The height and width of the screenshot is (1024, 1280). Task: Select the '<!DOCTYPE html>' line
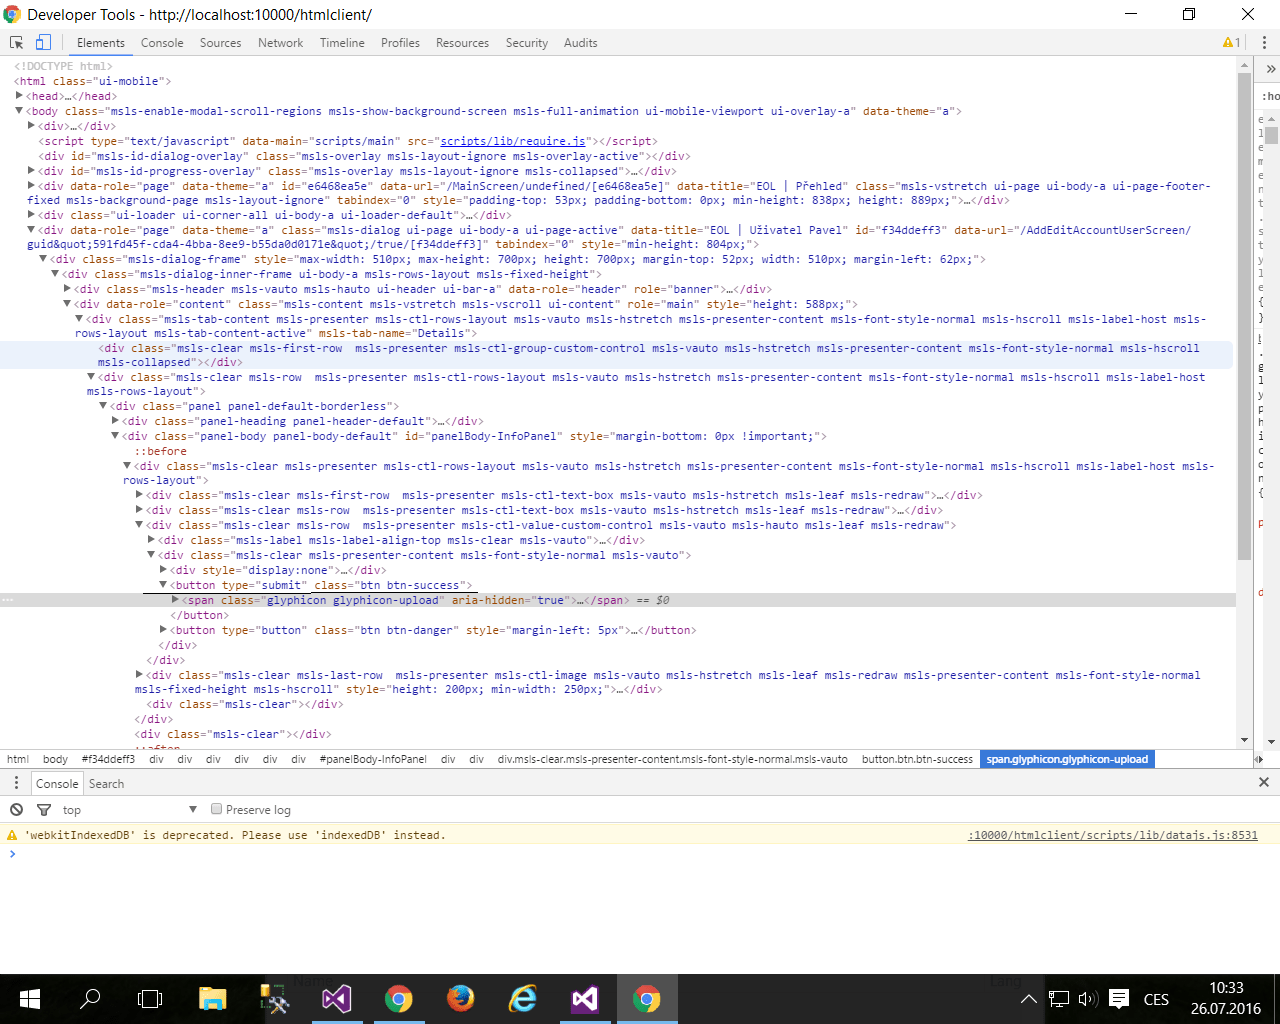click(x=63, y=66)
